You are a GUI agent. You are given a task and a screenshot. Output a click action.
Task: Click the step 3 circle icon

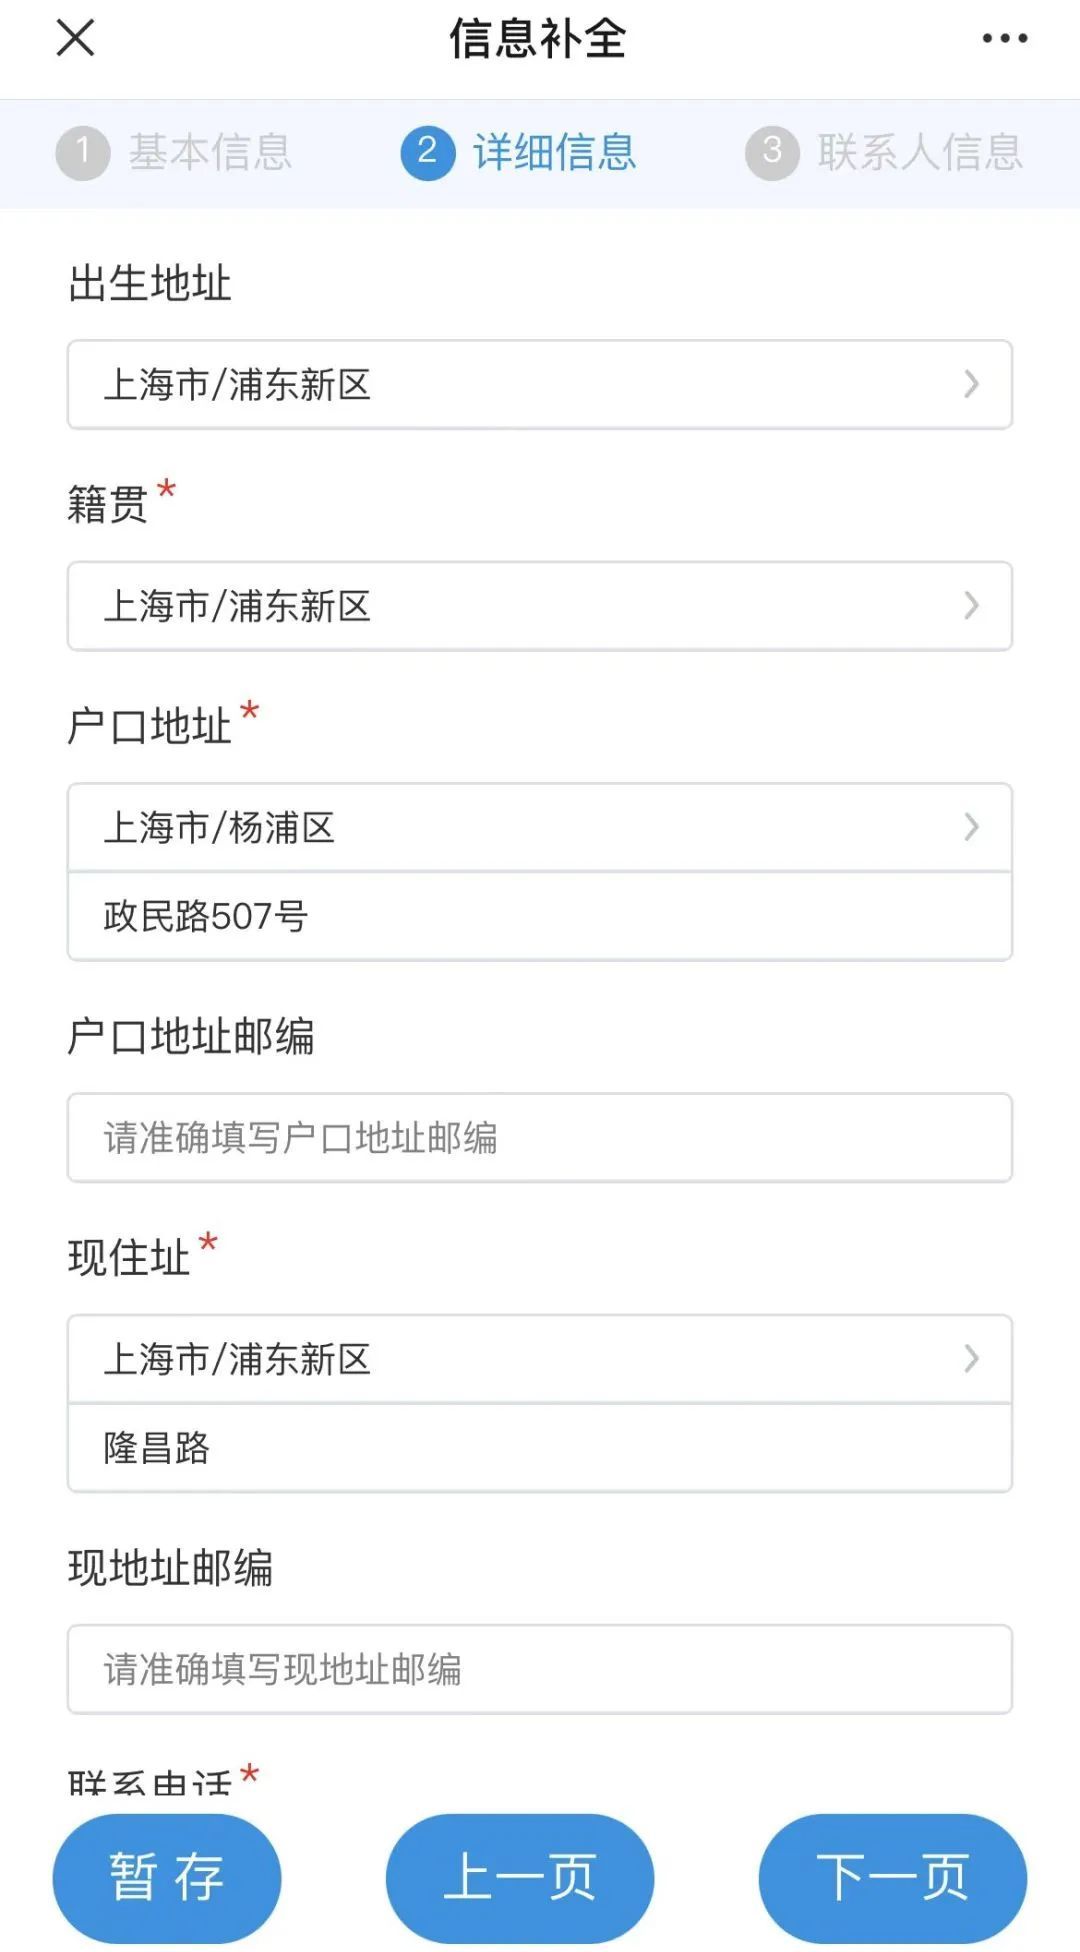[772, 153]
